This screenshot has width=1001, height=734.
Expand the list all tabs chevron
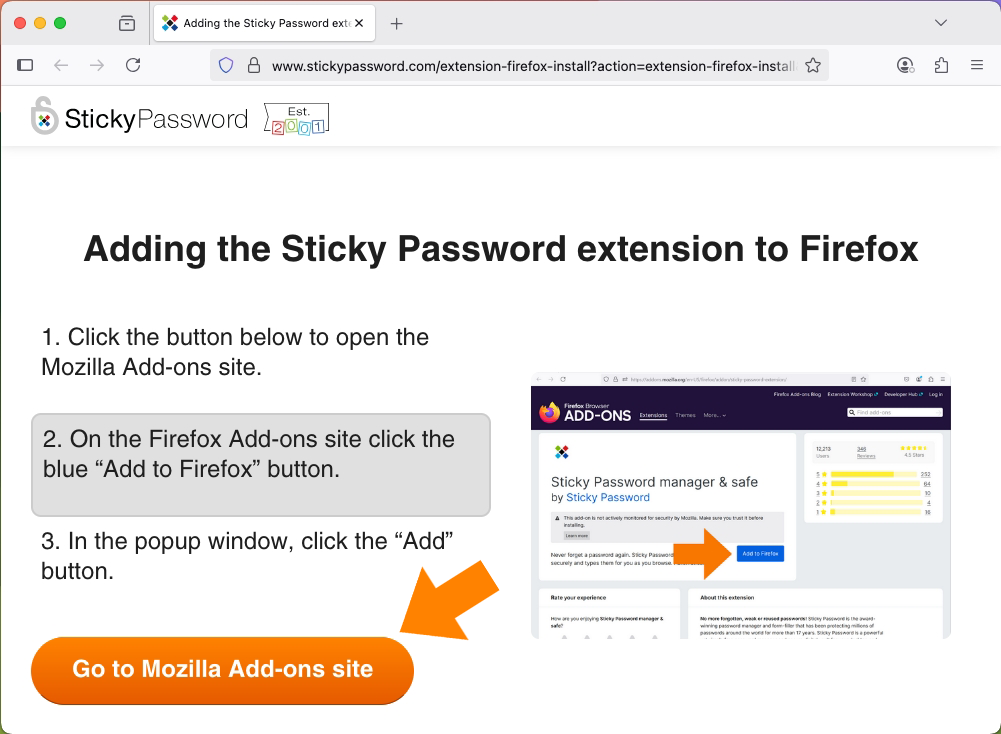(940, 23)
